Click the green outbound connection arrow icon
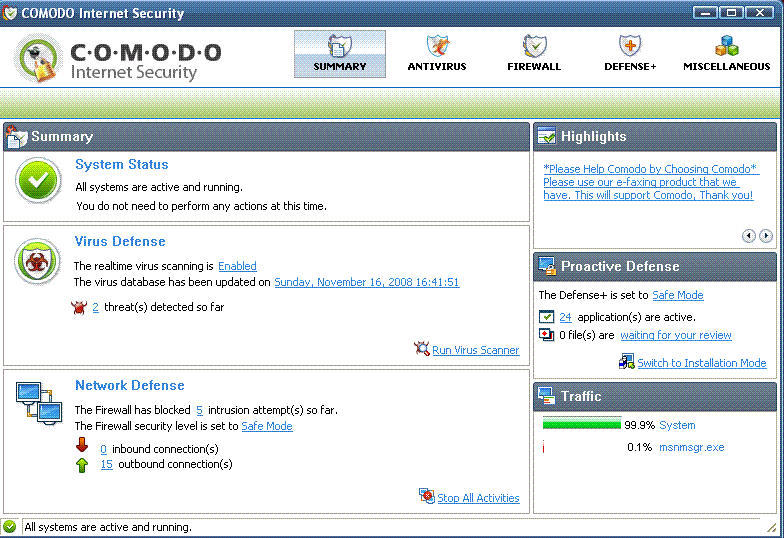Viewport: 784px width, 538px height. coord(82,465)
